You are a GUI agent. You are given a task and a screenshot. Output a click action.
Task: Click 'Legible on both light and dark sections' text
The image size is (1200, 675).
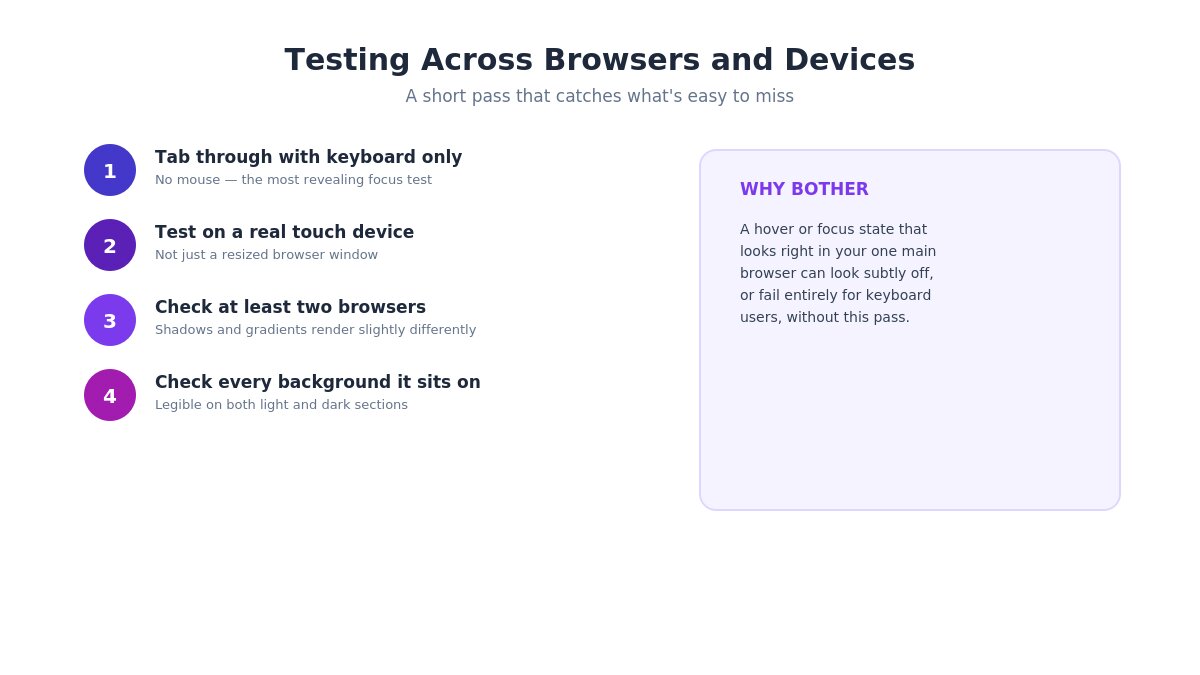click(x=281, y=405)
